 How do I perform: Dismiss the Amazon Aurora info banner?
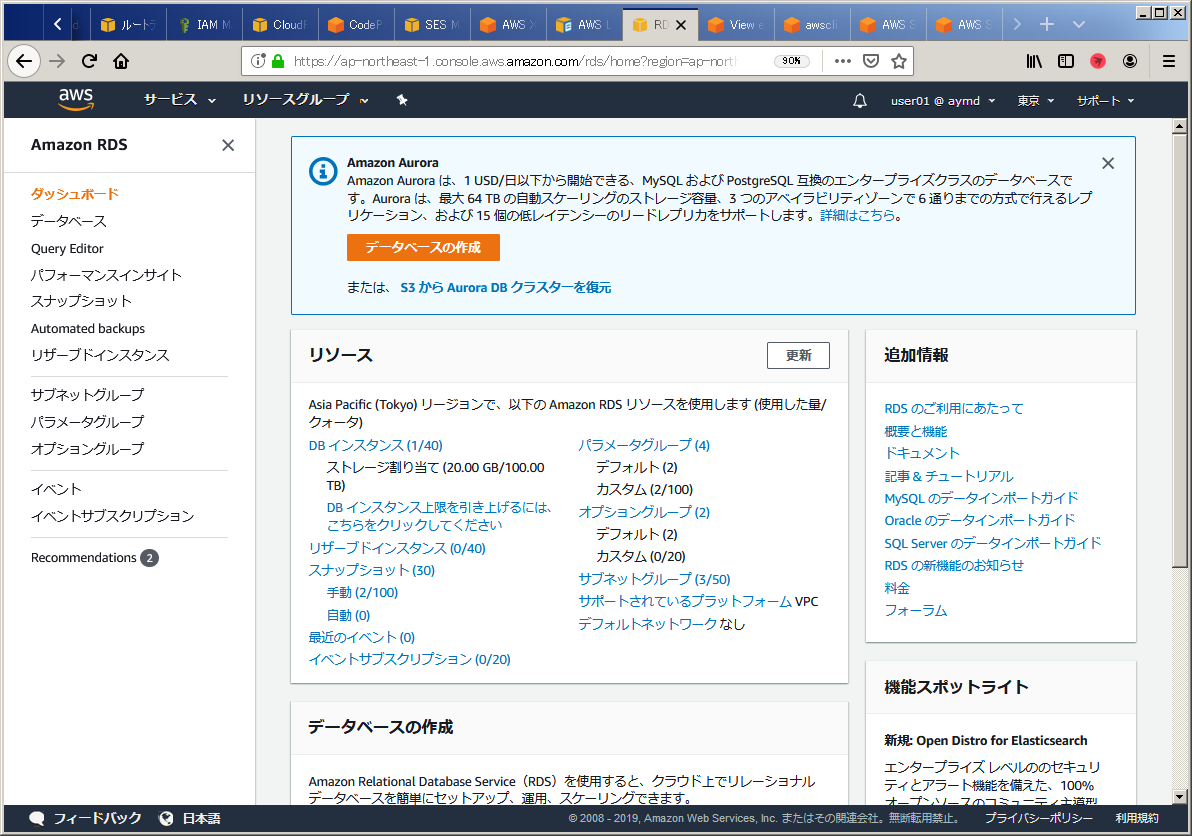coord(1108,163)
